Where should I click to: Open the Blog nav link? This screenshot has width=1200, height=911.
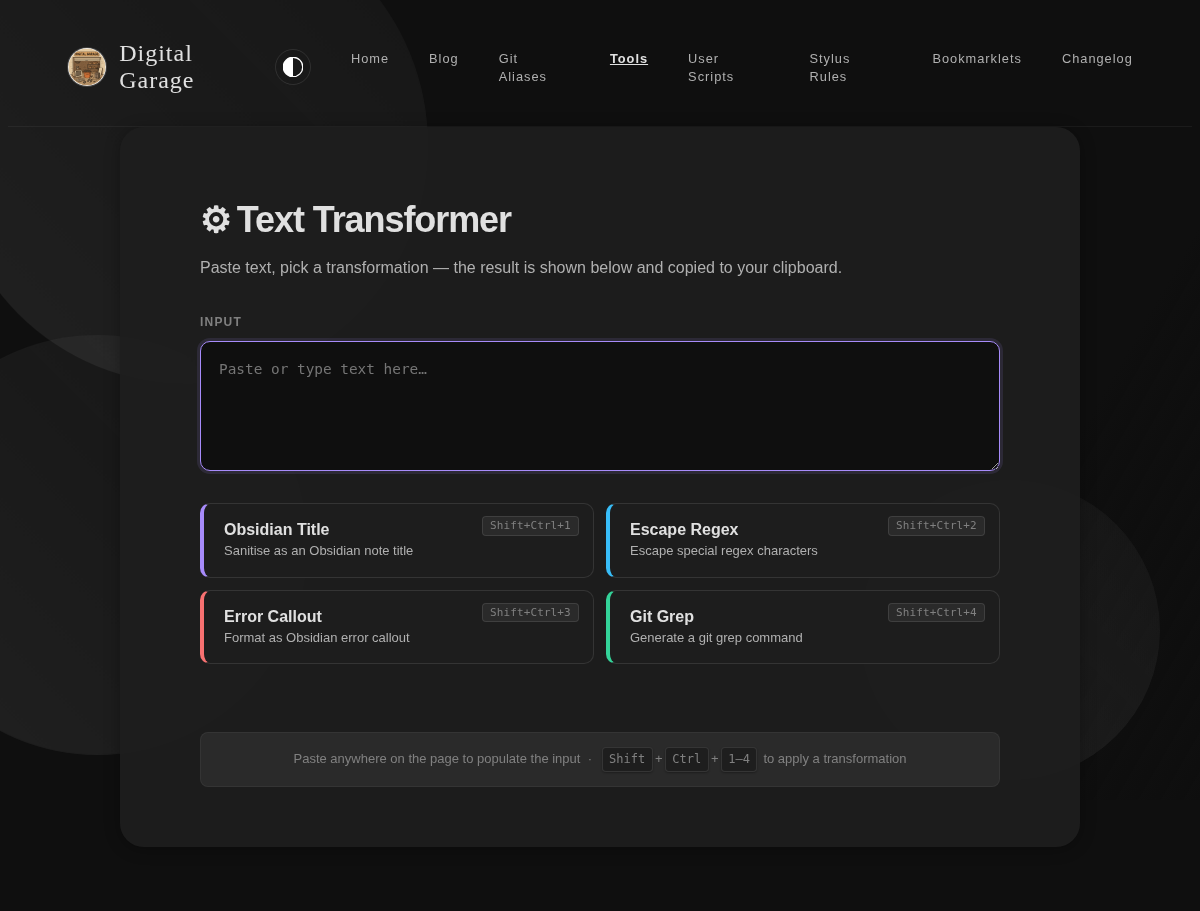444,59
